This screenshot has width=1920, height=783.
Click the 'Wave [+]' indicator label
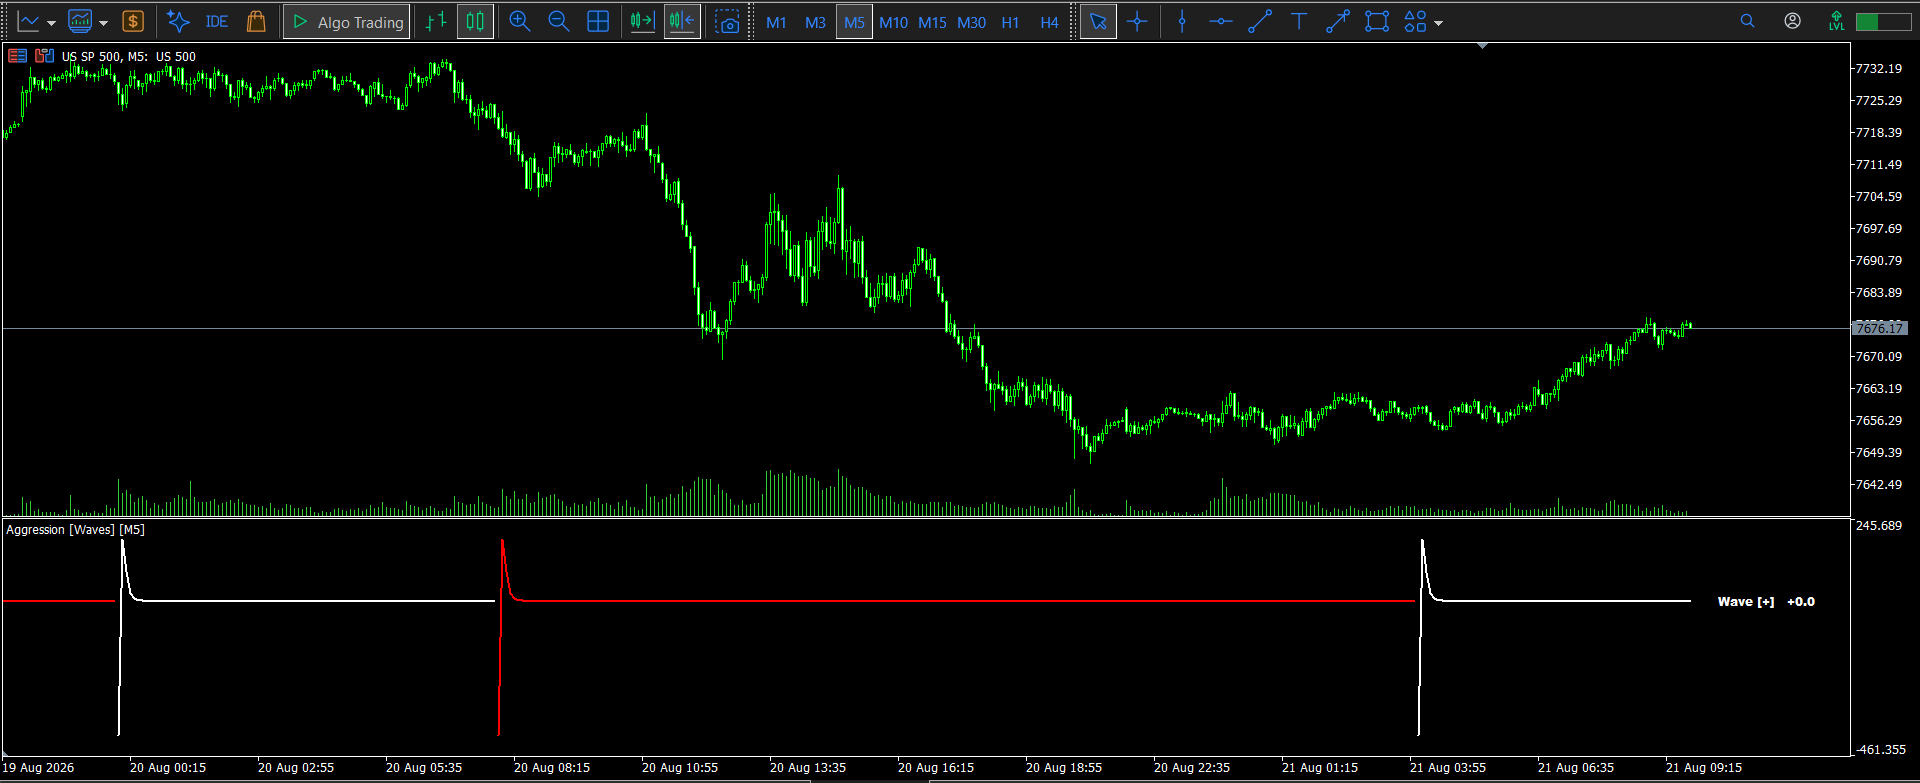pos(1746,602)
